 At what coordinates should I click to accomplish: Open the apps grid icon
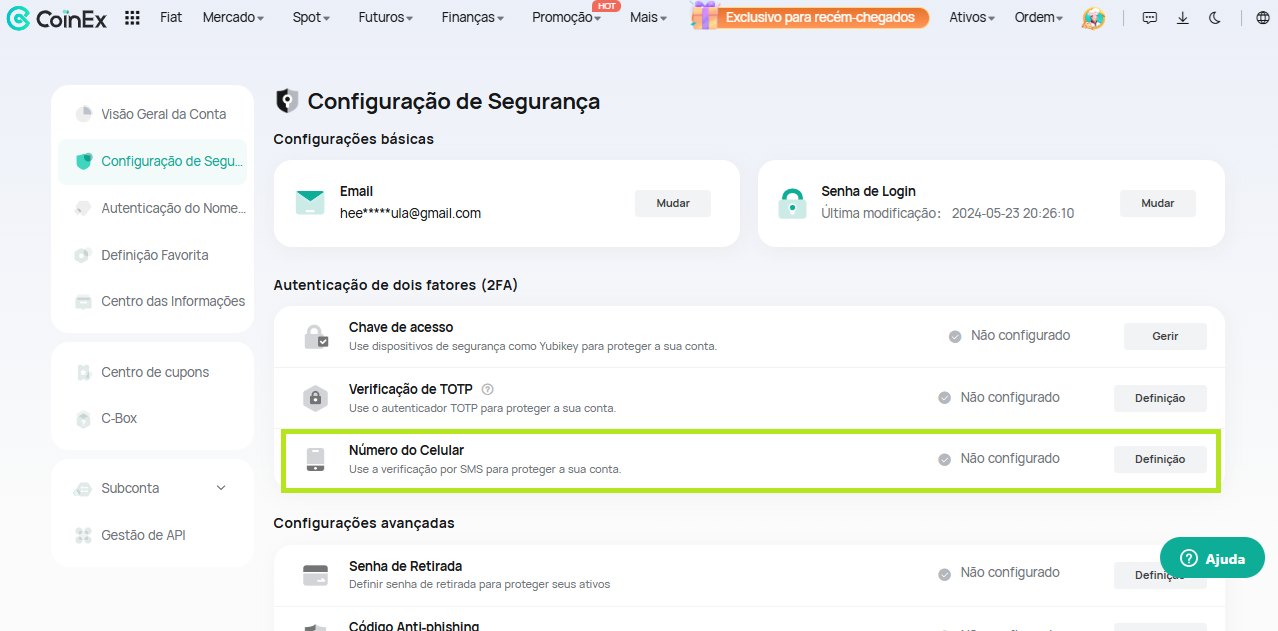point(132,18)
